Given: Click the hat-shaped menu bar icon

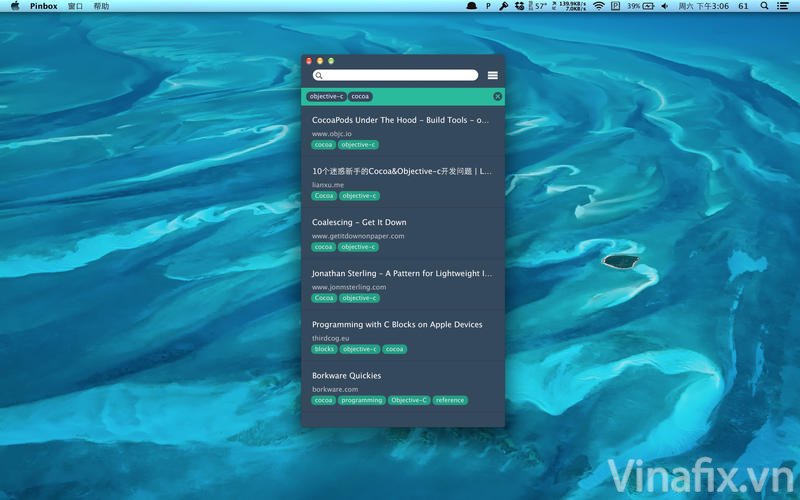Looking at the screenshot, I should (471, 6).
